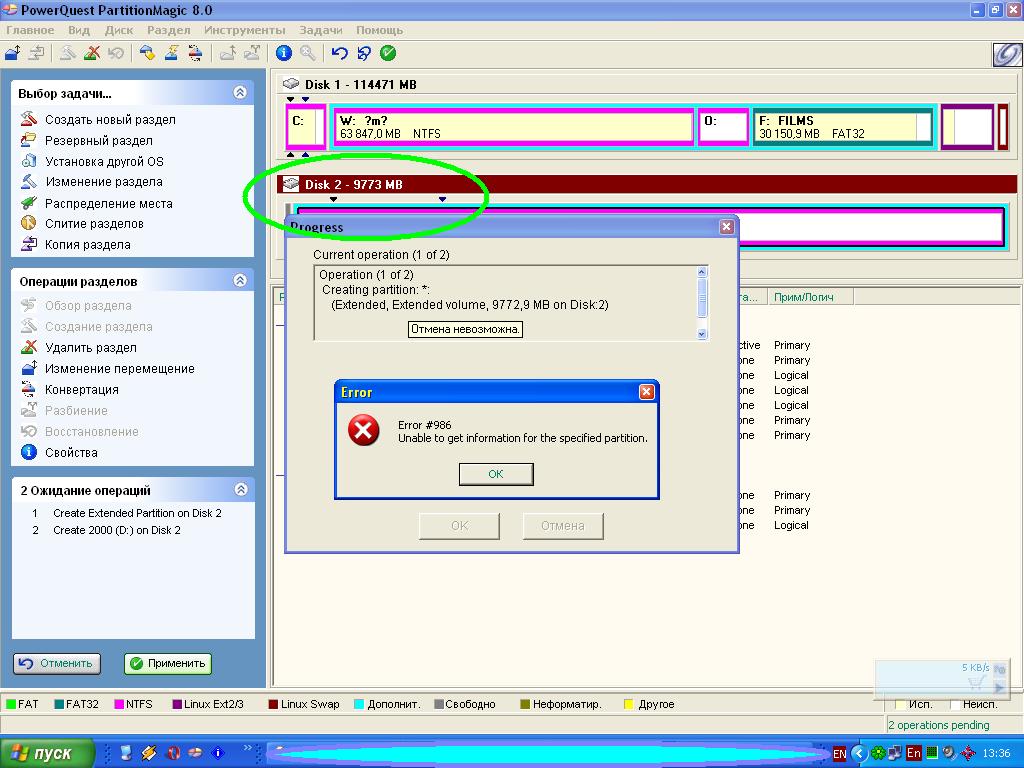Click the EN language indicator in taskbar
This screenshot has height=768, width=1024.
(x=839, y=754)
